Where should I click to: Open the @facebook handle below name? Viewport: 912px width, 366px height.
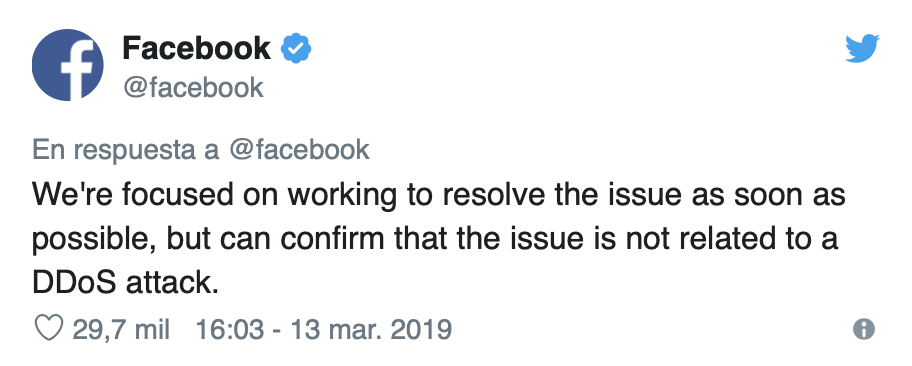193,88
